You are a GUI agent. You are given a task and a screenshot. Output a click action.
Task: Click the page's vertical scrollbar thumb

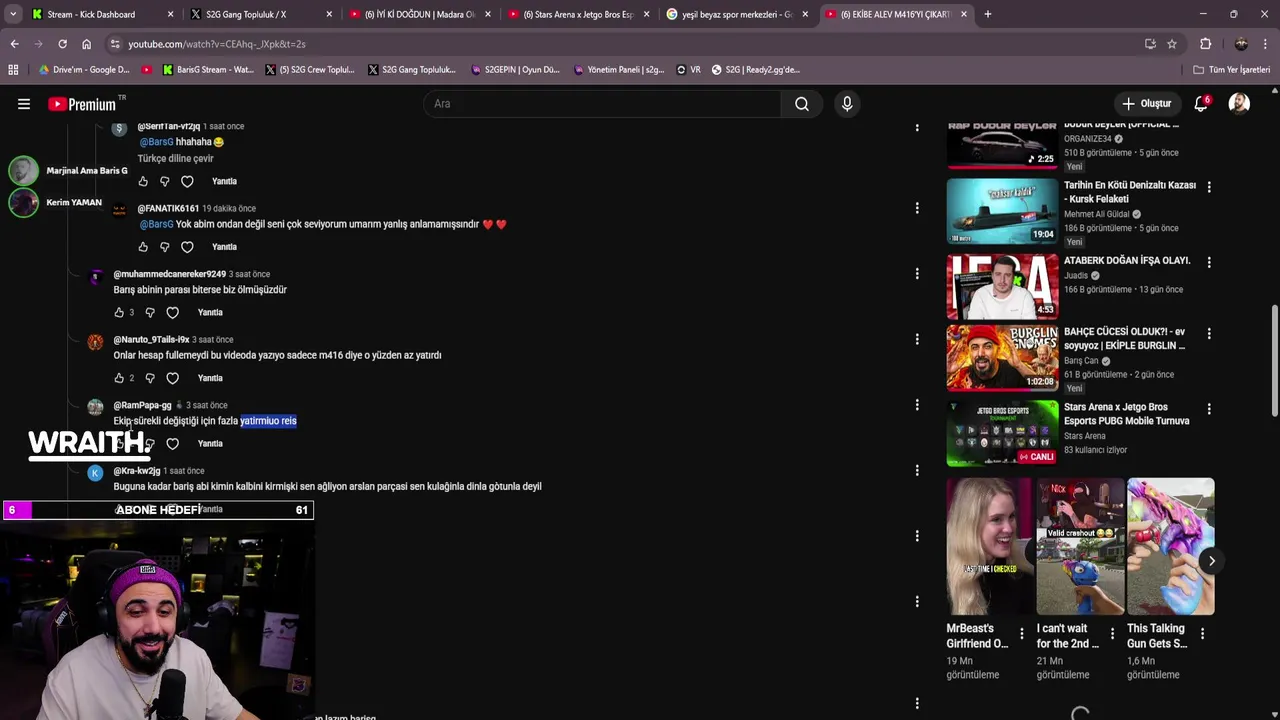tap(1275, 362)
